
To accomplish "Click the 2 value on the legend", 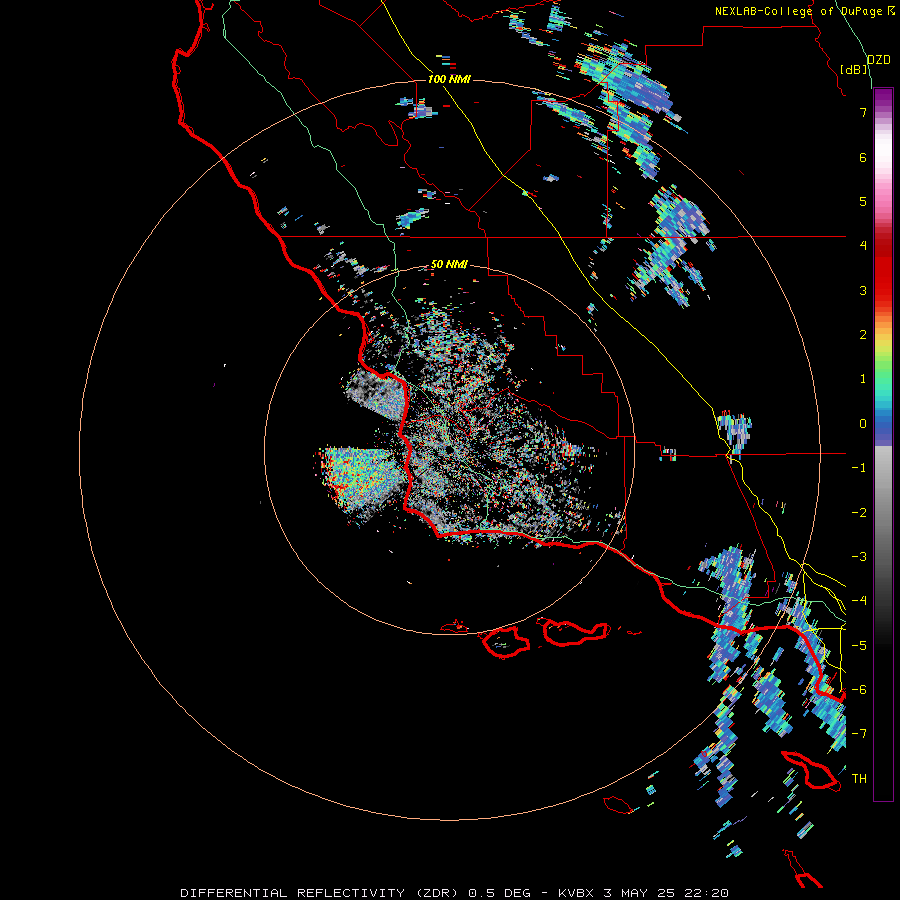I will (x=863, y=335).
